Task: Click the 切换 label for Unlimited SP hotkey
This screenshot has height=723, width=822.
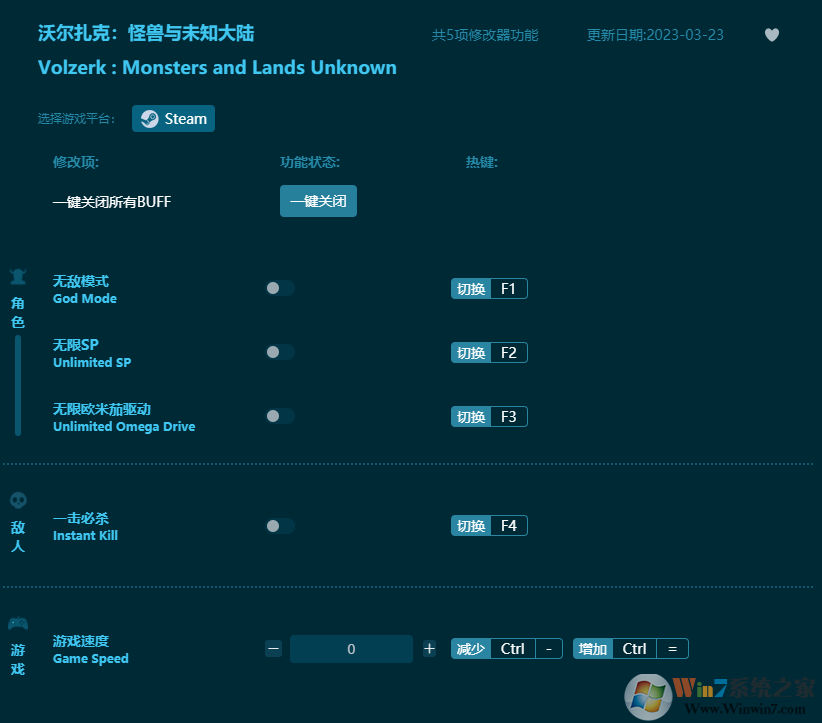Action: (471, 353)
